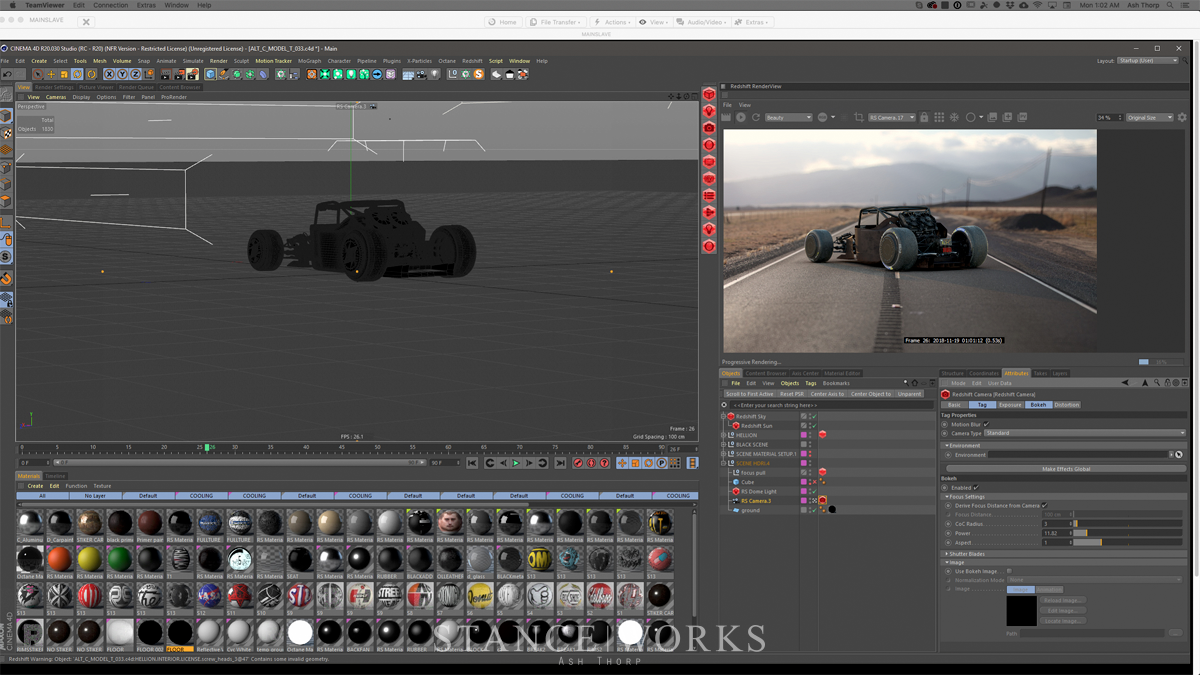Open the Layout Startup dropdown
The width and height of the screenshot is (1200, 675).
coord(1147,60)
